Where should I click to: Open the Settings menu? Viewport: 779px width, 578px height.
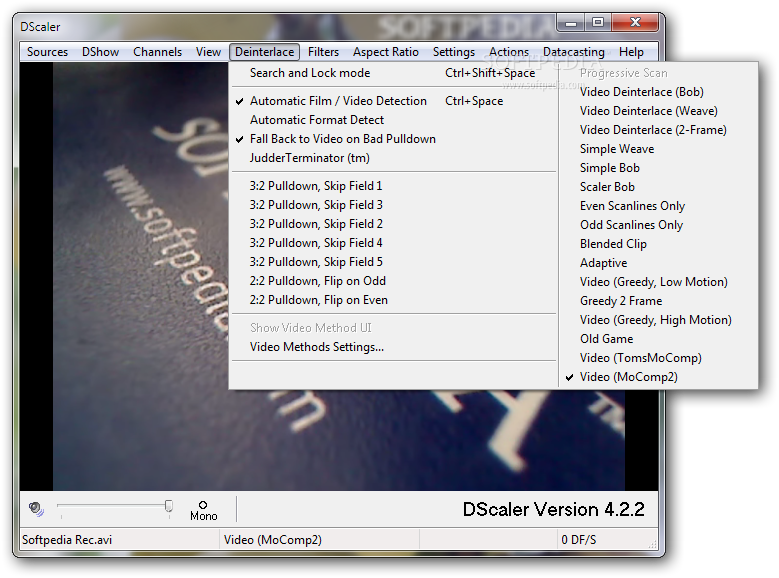[454, 52]
